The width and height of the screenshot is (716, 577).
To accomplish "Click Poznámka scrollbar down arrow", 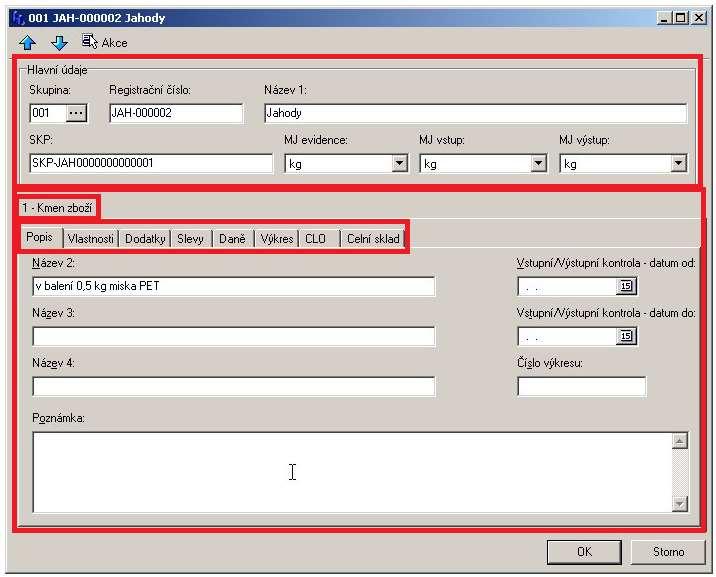I will [x=680, y=504].
